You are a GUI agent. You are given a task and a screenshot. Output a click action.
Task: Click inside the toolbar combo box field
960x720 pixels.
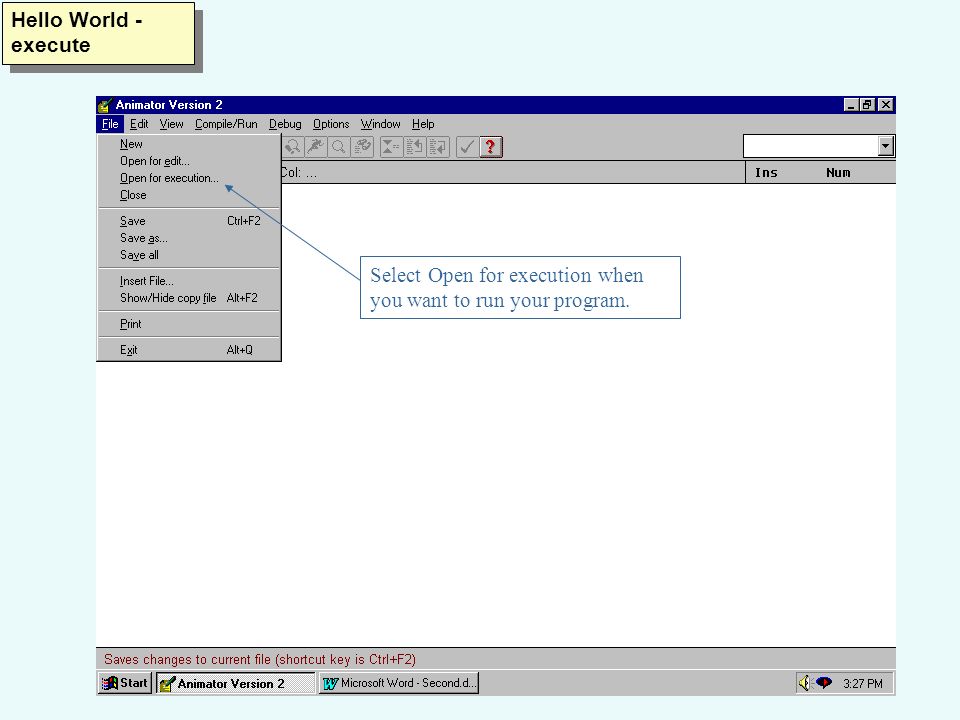click(x=811, y=146)
